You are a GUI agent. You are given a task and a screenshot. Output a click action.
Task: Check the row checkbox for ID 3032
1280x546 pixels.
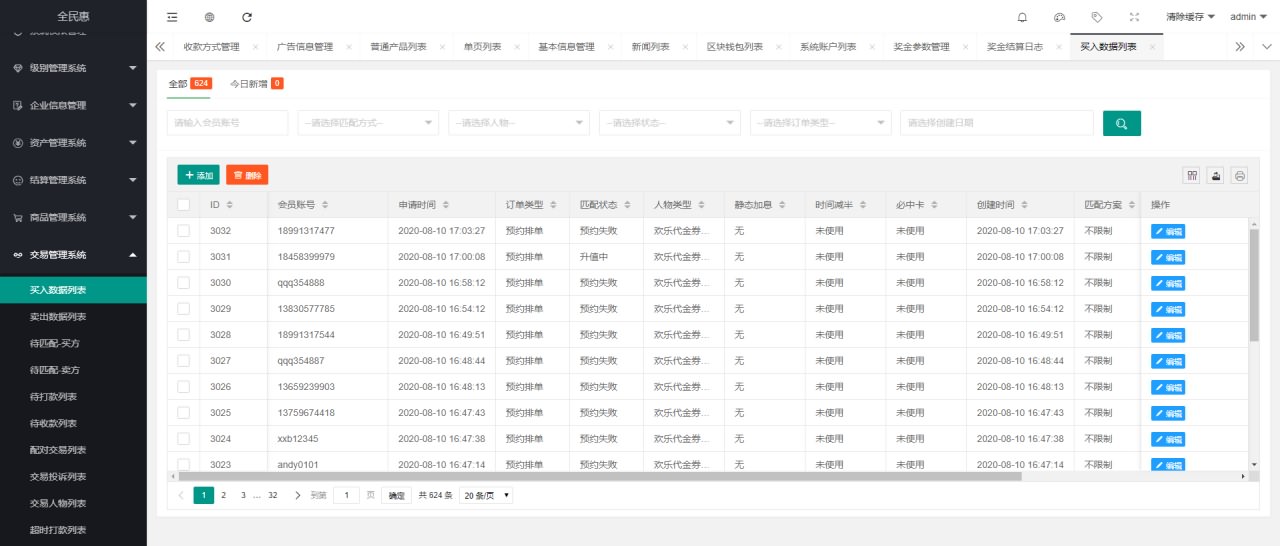tap(183, 231)
